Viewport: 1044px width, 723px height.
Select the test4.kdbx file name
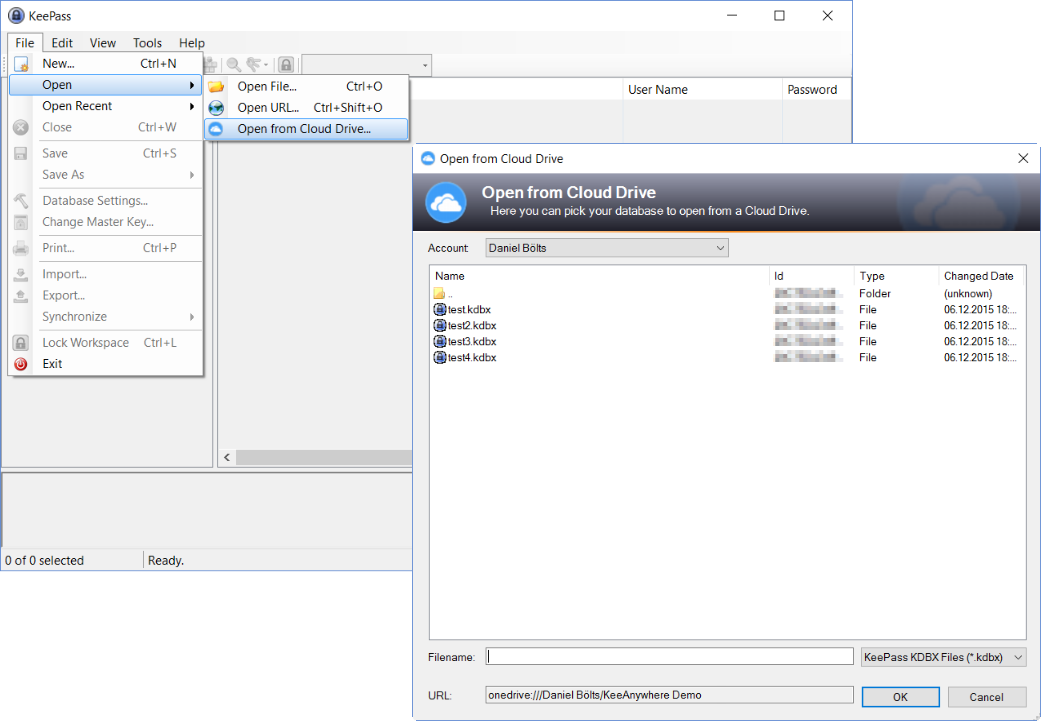472,358
